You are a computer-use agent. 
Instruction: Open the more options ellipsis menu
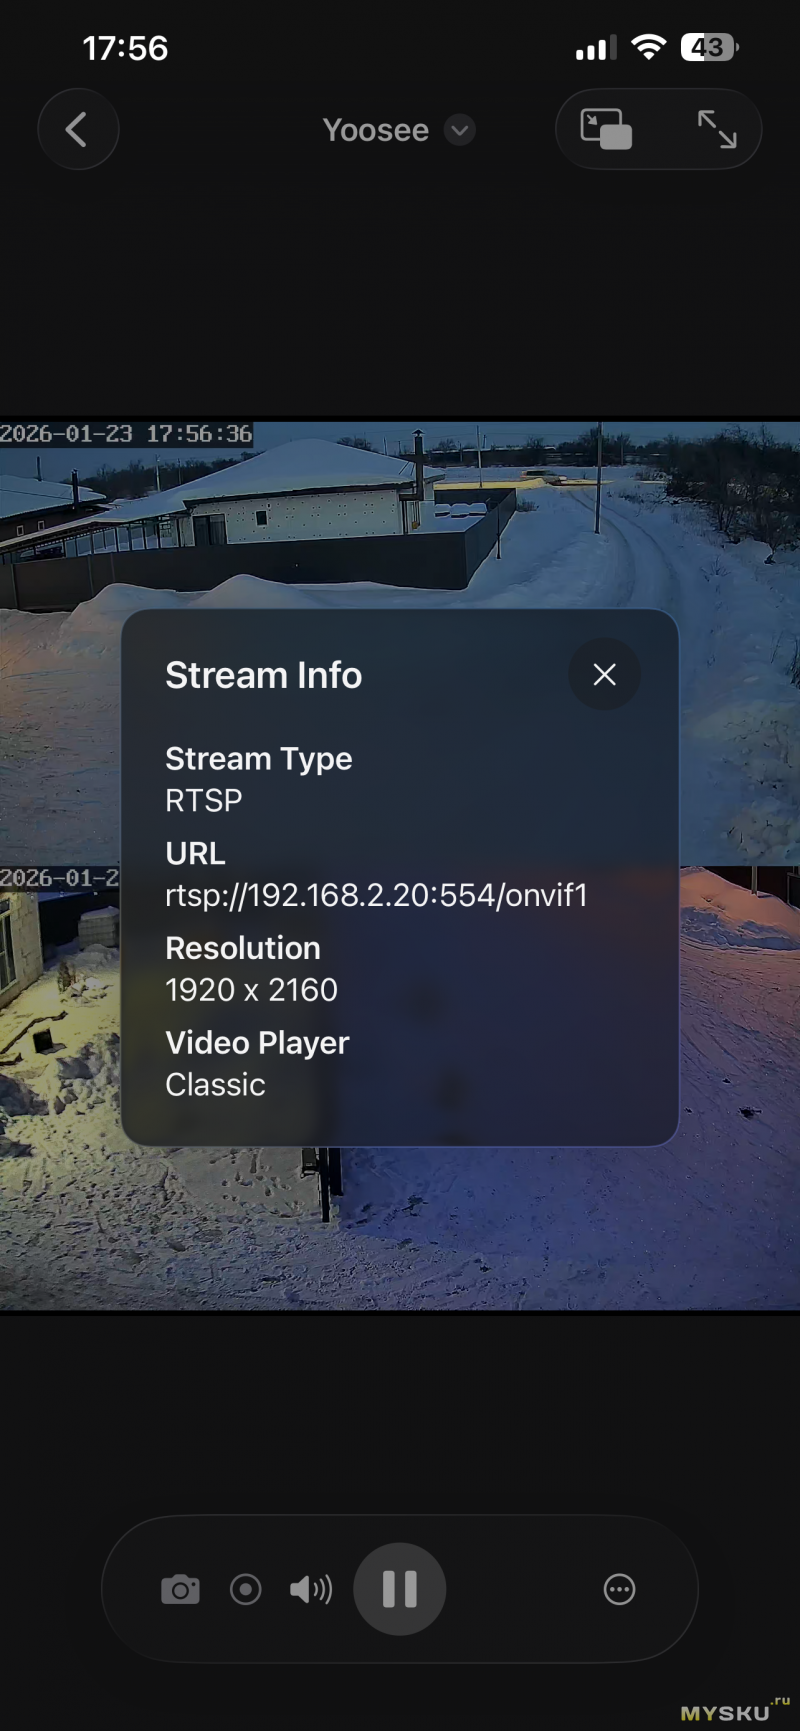pos(619,1590)
